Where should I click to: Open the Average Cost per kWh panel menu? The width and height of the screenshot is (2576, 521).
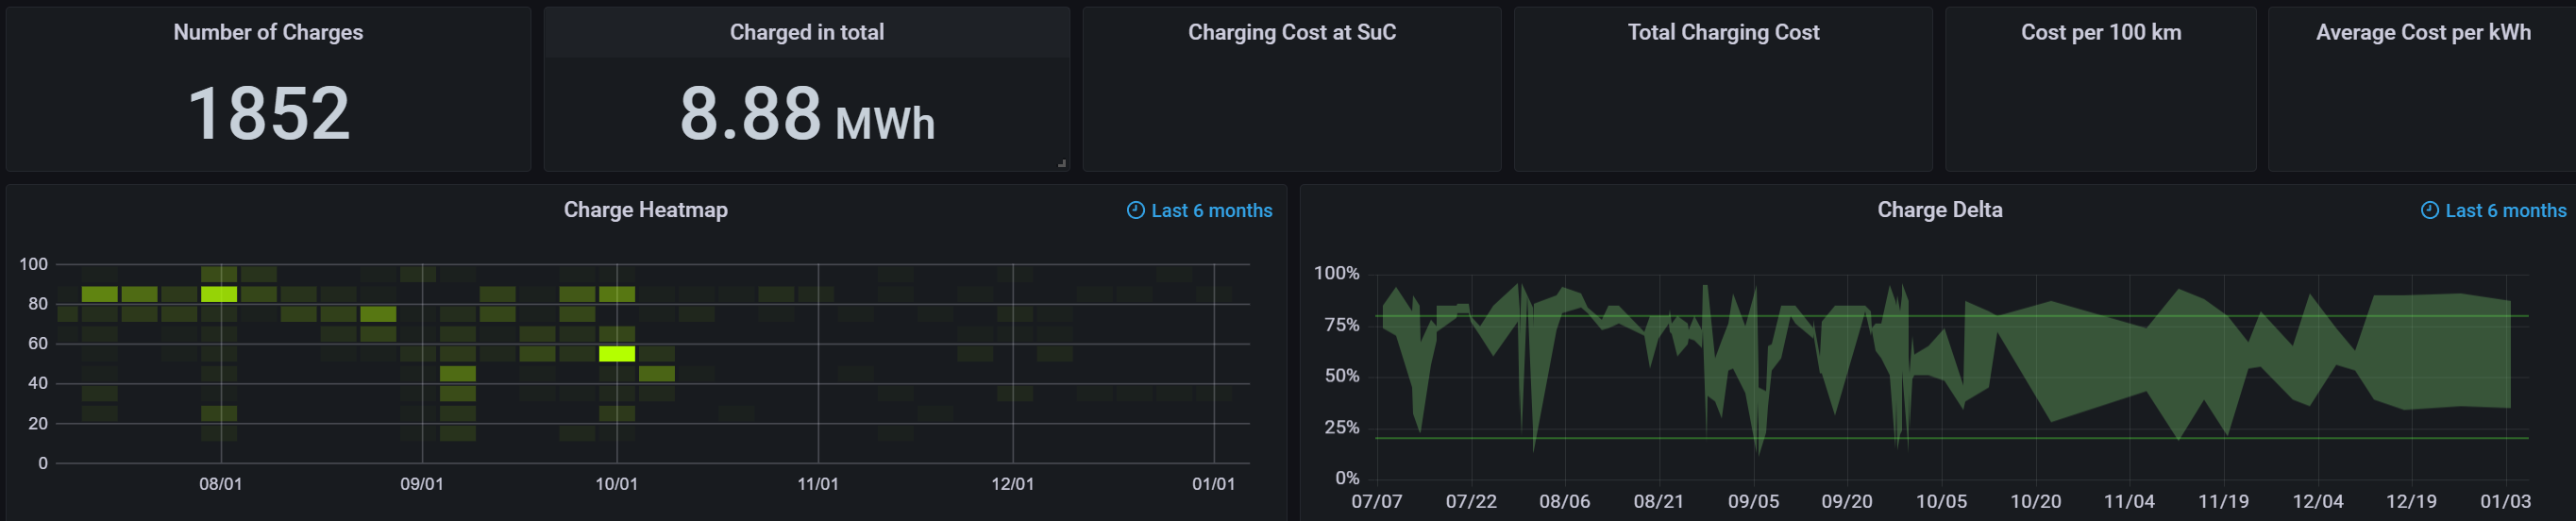2422,32
